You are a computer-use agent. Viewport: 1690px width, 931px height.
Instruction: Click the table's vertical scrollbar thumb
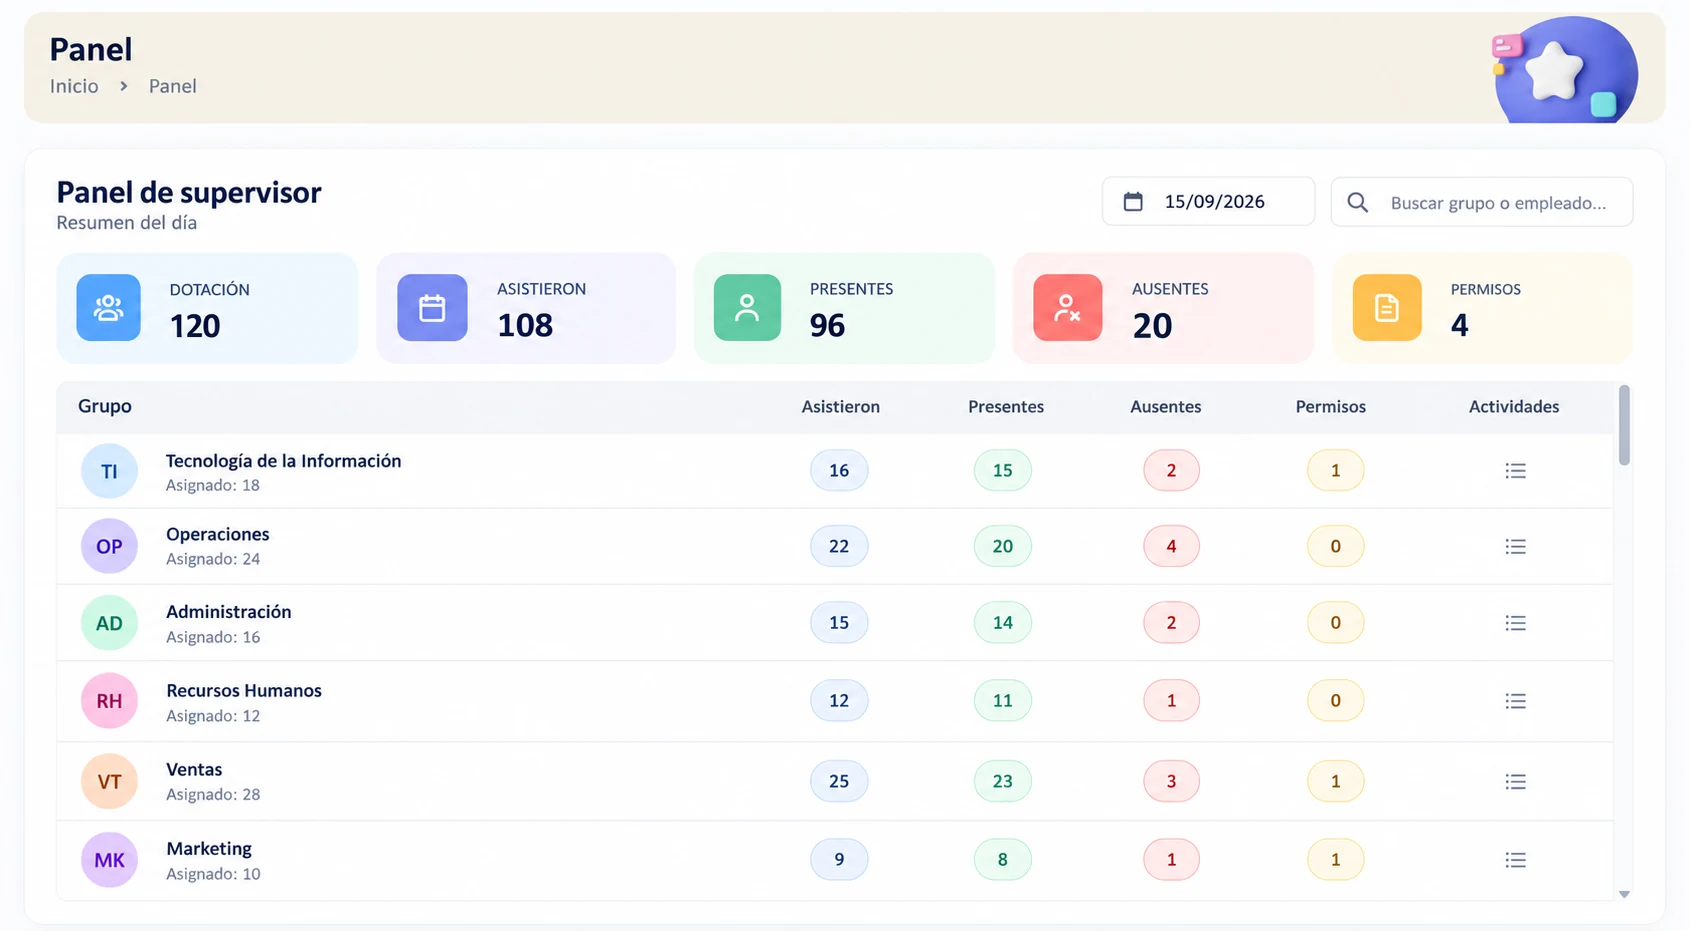click(x=1624, y=425)
